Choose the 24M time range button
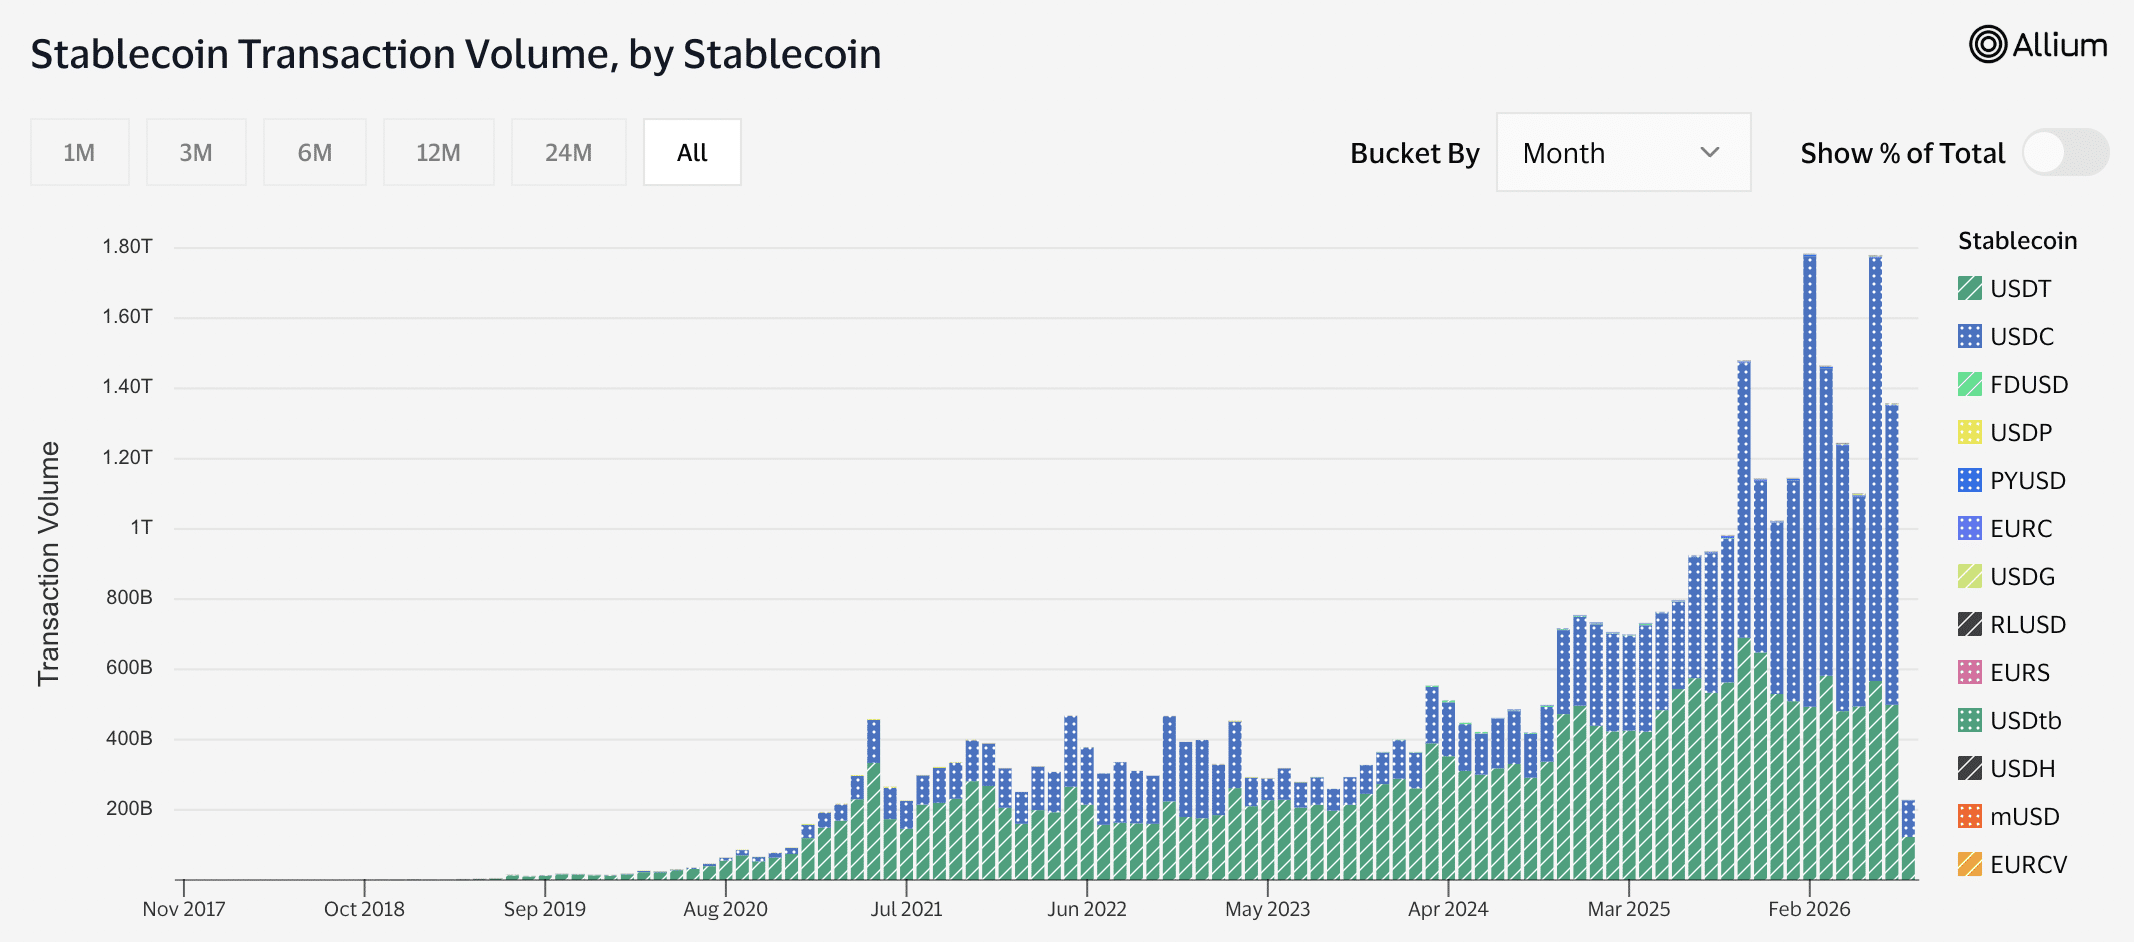This screenshot has height=942, width=2134. click(568, 152)
